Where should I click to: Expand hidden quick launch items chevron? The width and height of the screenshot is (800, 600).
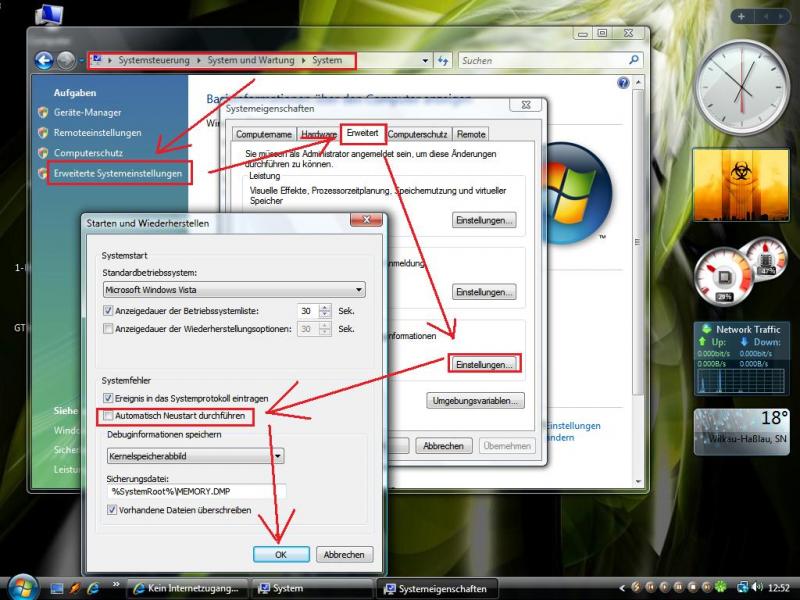click(x=116, y=586)
